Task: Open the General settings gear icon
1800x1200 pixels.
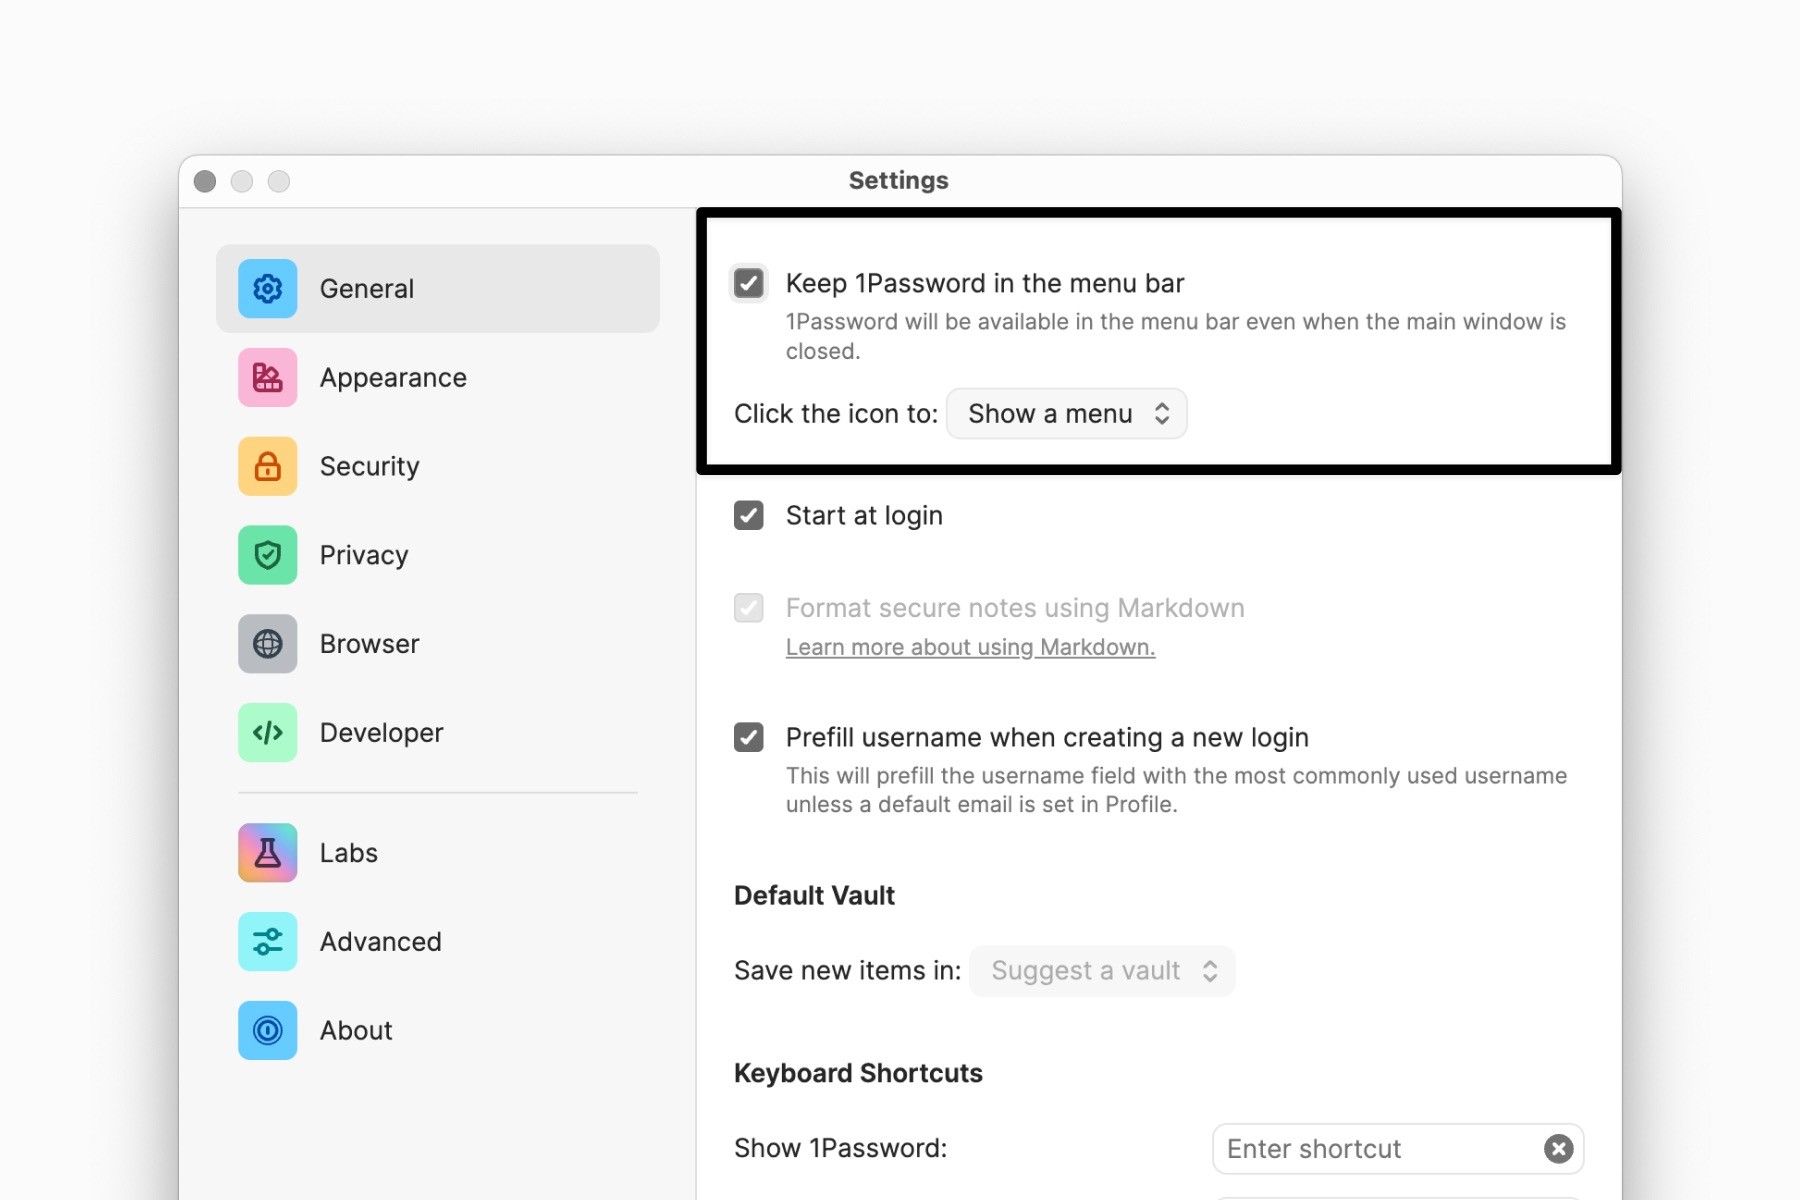Action: tap(267, 289)
